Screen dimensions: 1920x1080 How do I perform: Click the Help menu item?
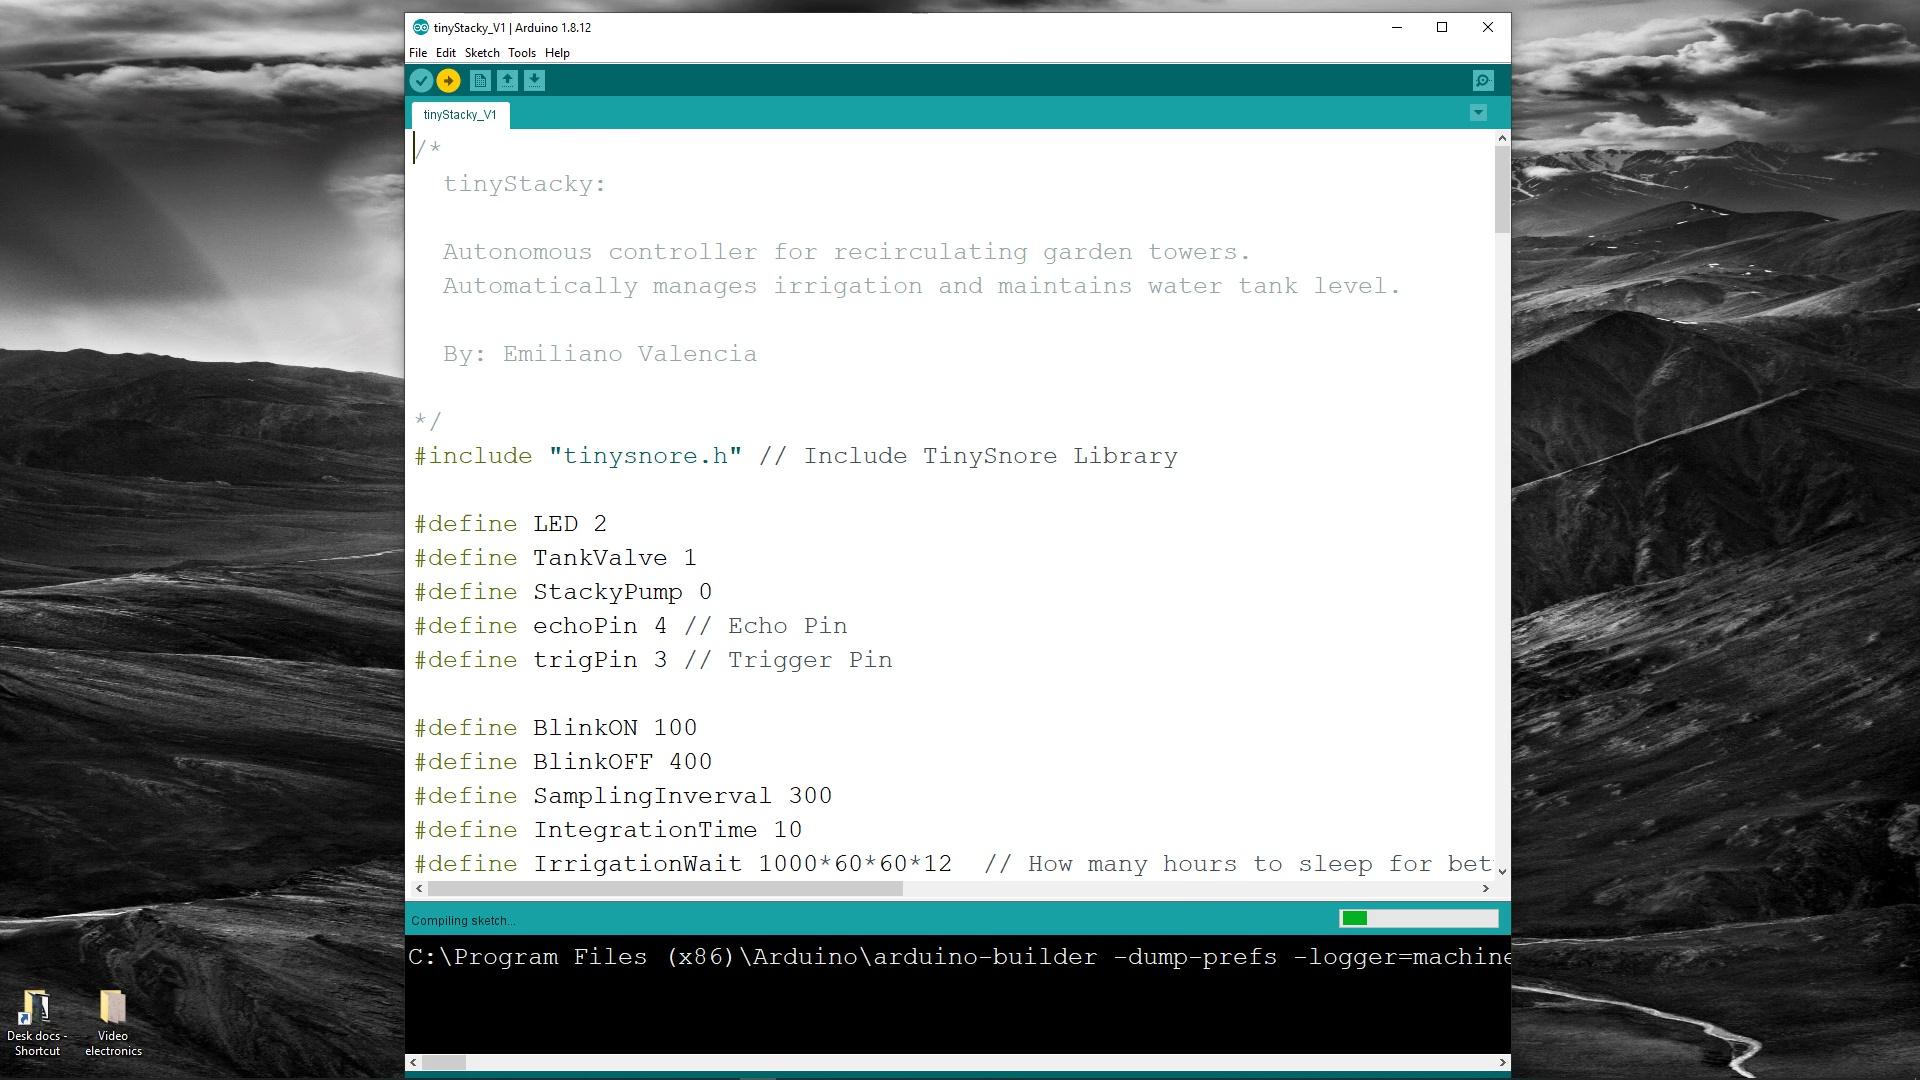[556, 53]
